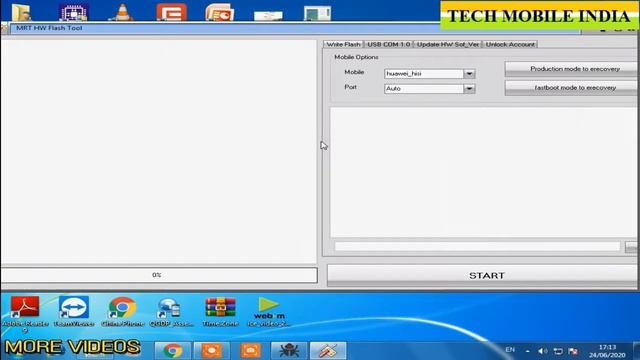This screenshot has height=360, width=640.
Task: Open the VLC cone desktop icon
Action: point(122,12)
